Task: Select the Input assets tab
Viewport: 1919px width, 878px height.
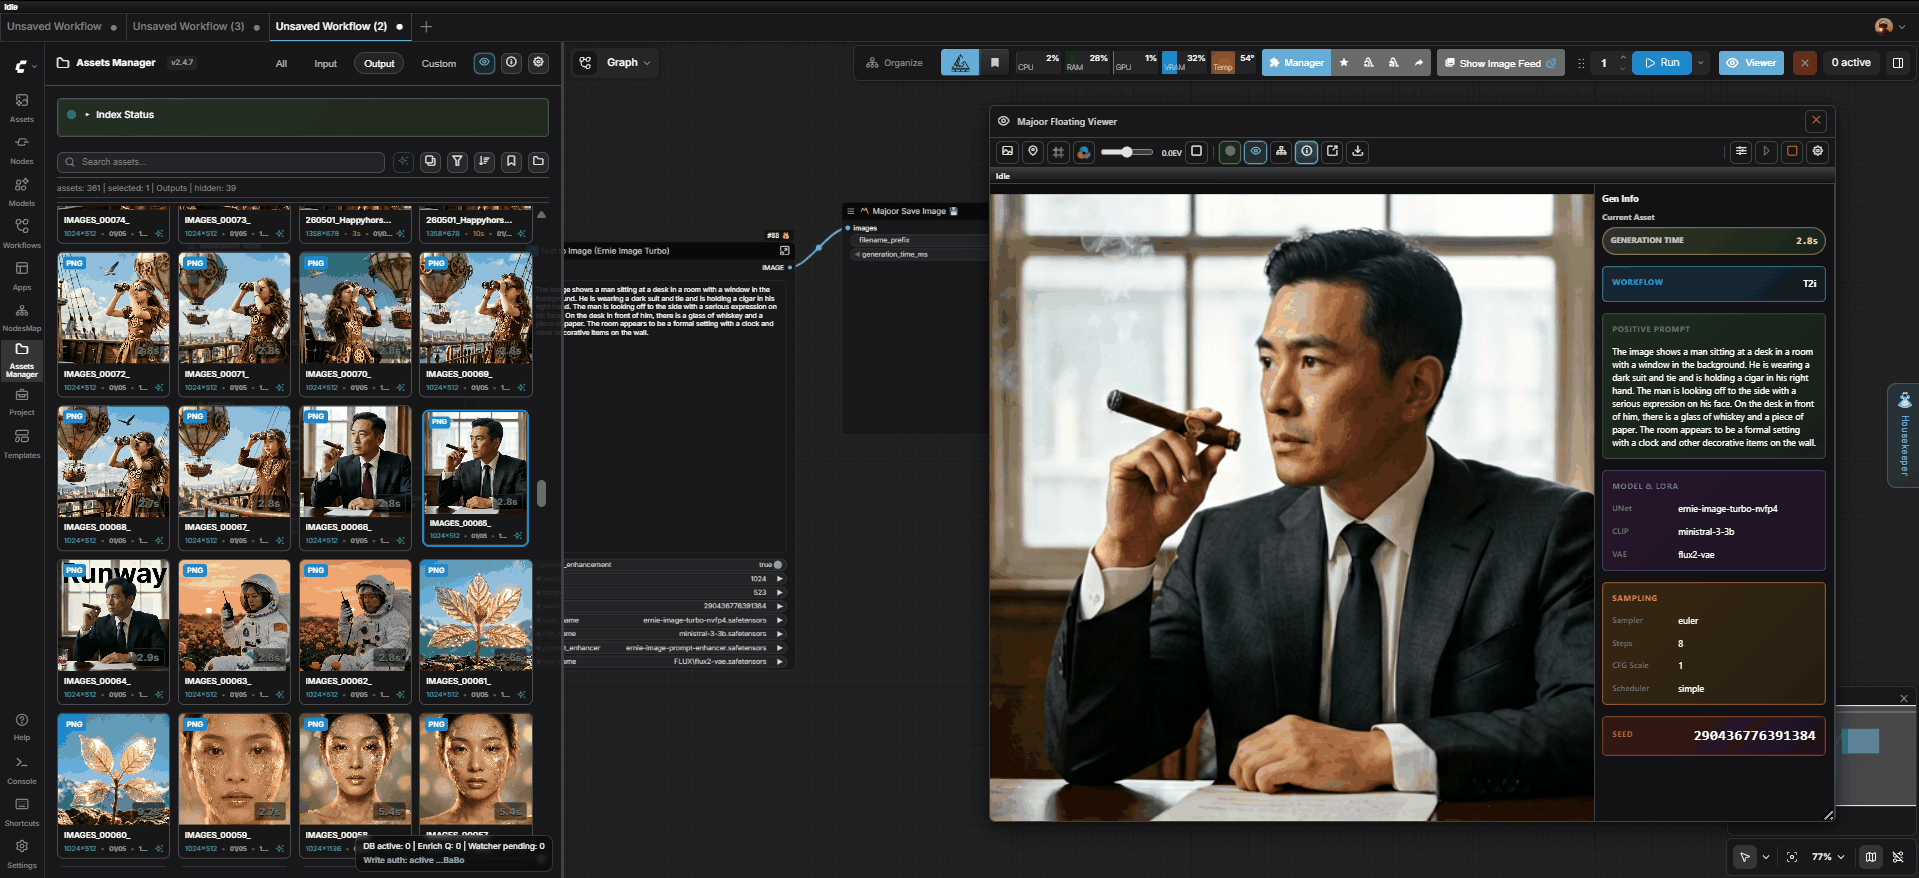Action: [325, 64]
